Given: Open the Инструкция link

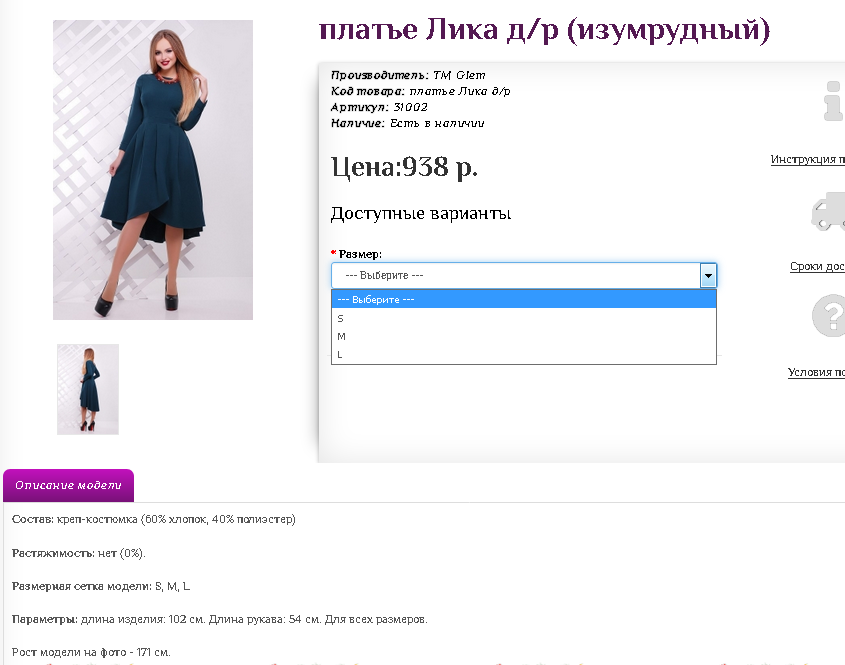Looking at the screenshot, I should pos(807,160).
